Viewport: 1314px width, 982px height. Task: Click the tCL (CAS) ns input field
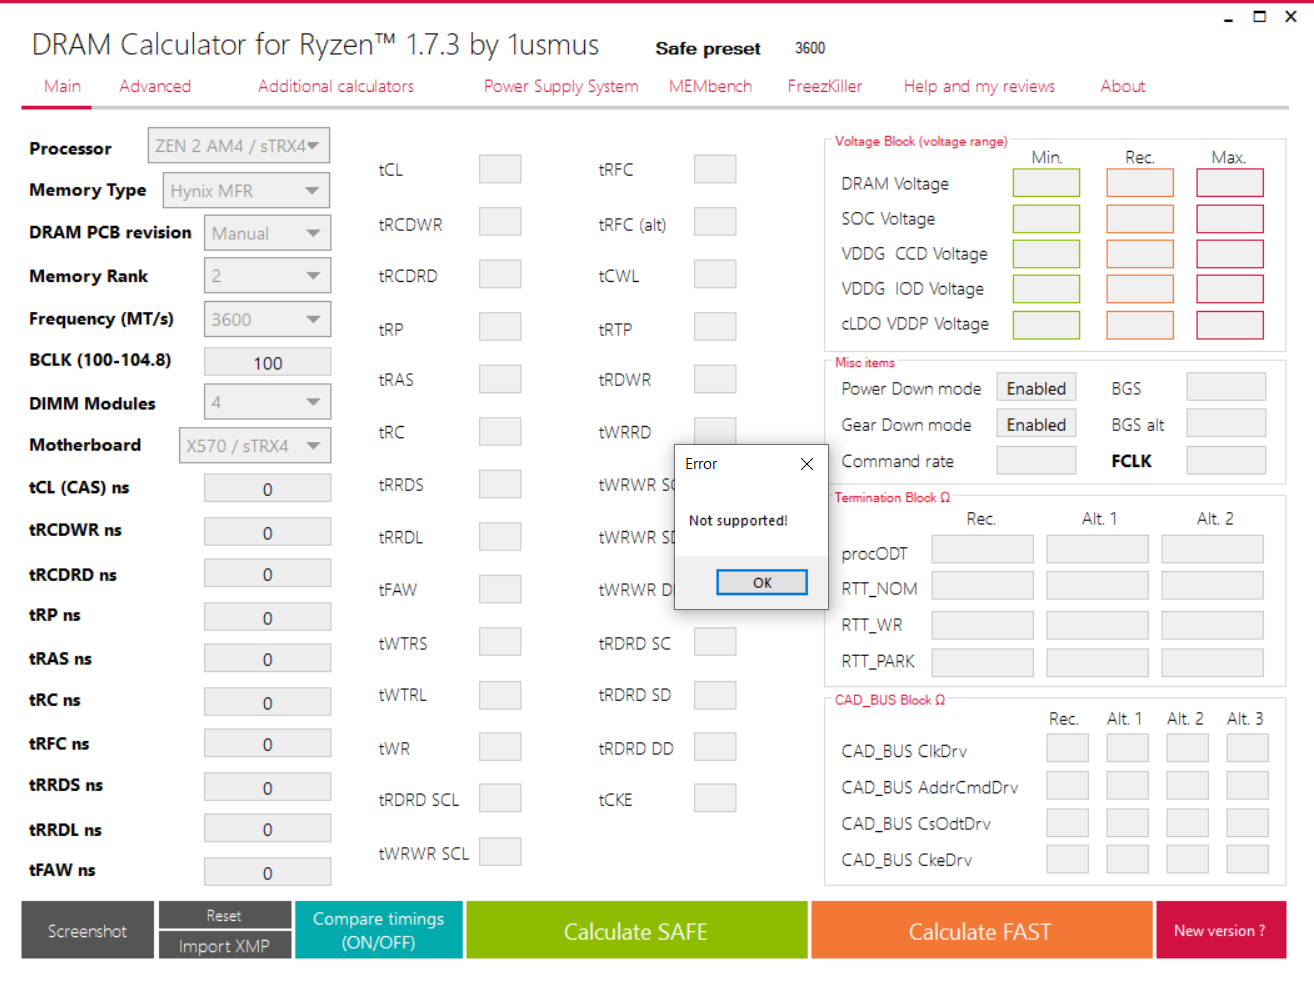(267, 488)
